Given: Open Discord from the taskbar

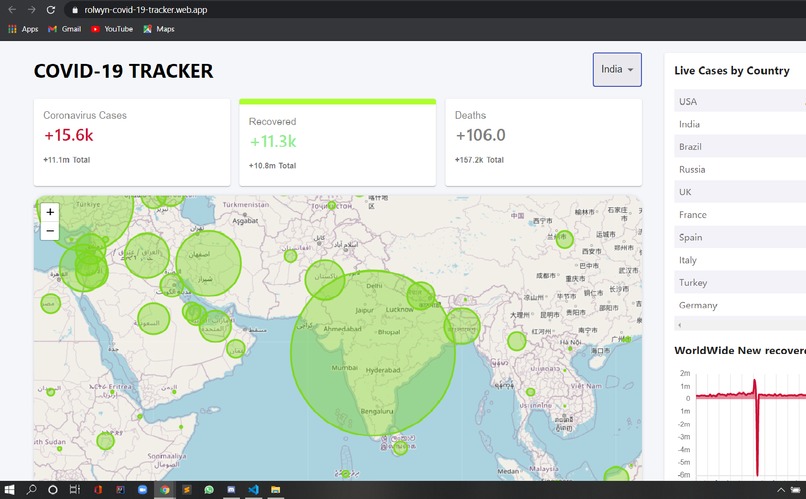Looking at the screenshot, I should tap(231, 490).
